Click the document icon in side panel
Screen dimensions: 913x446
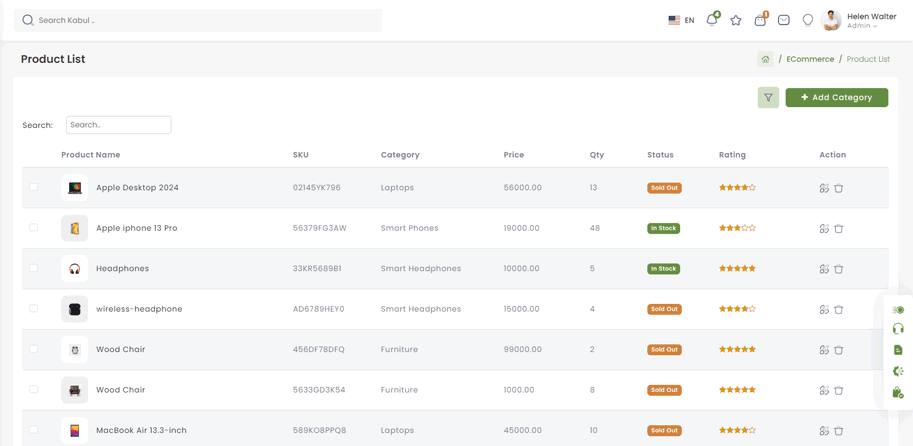(898, 350)
